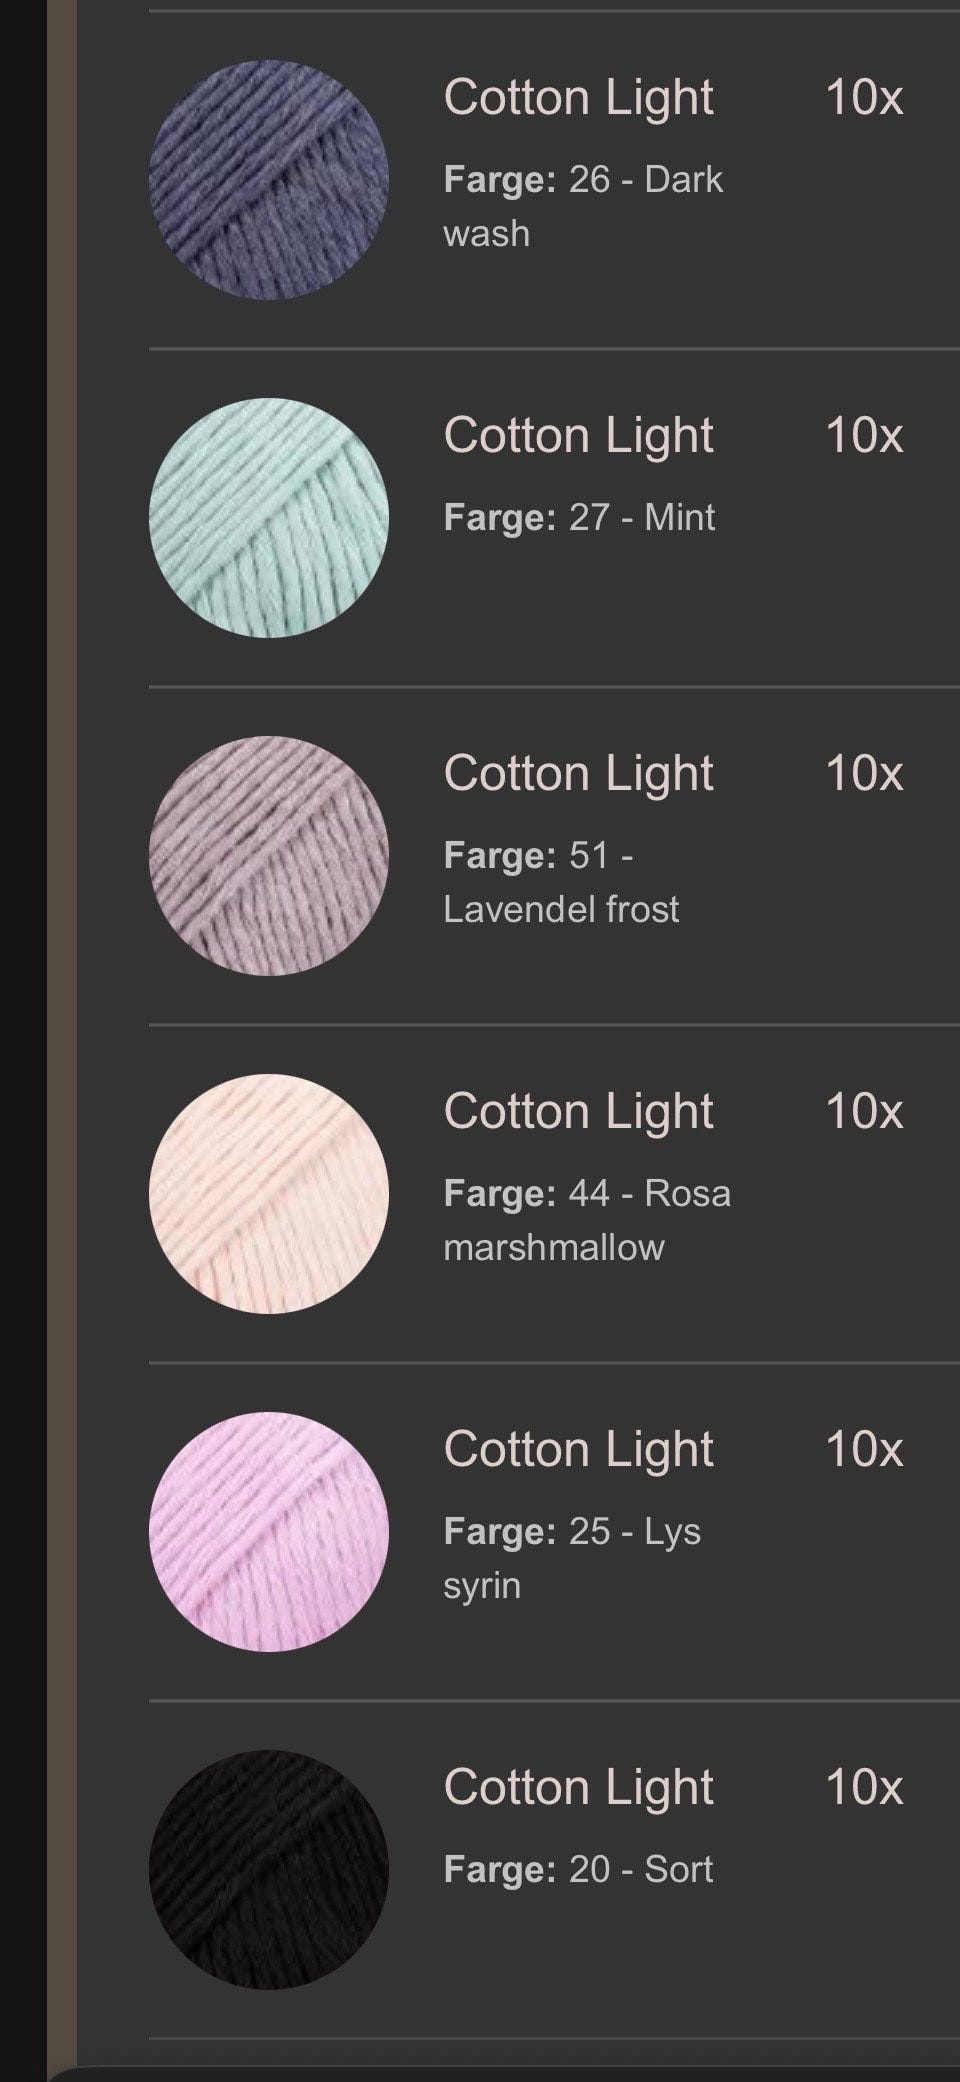The image size is (960, 2082).
Task: Select 10x quantity for Lavendel frost
Action: [x=864, y=774]
